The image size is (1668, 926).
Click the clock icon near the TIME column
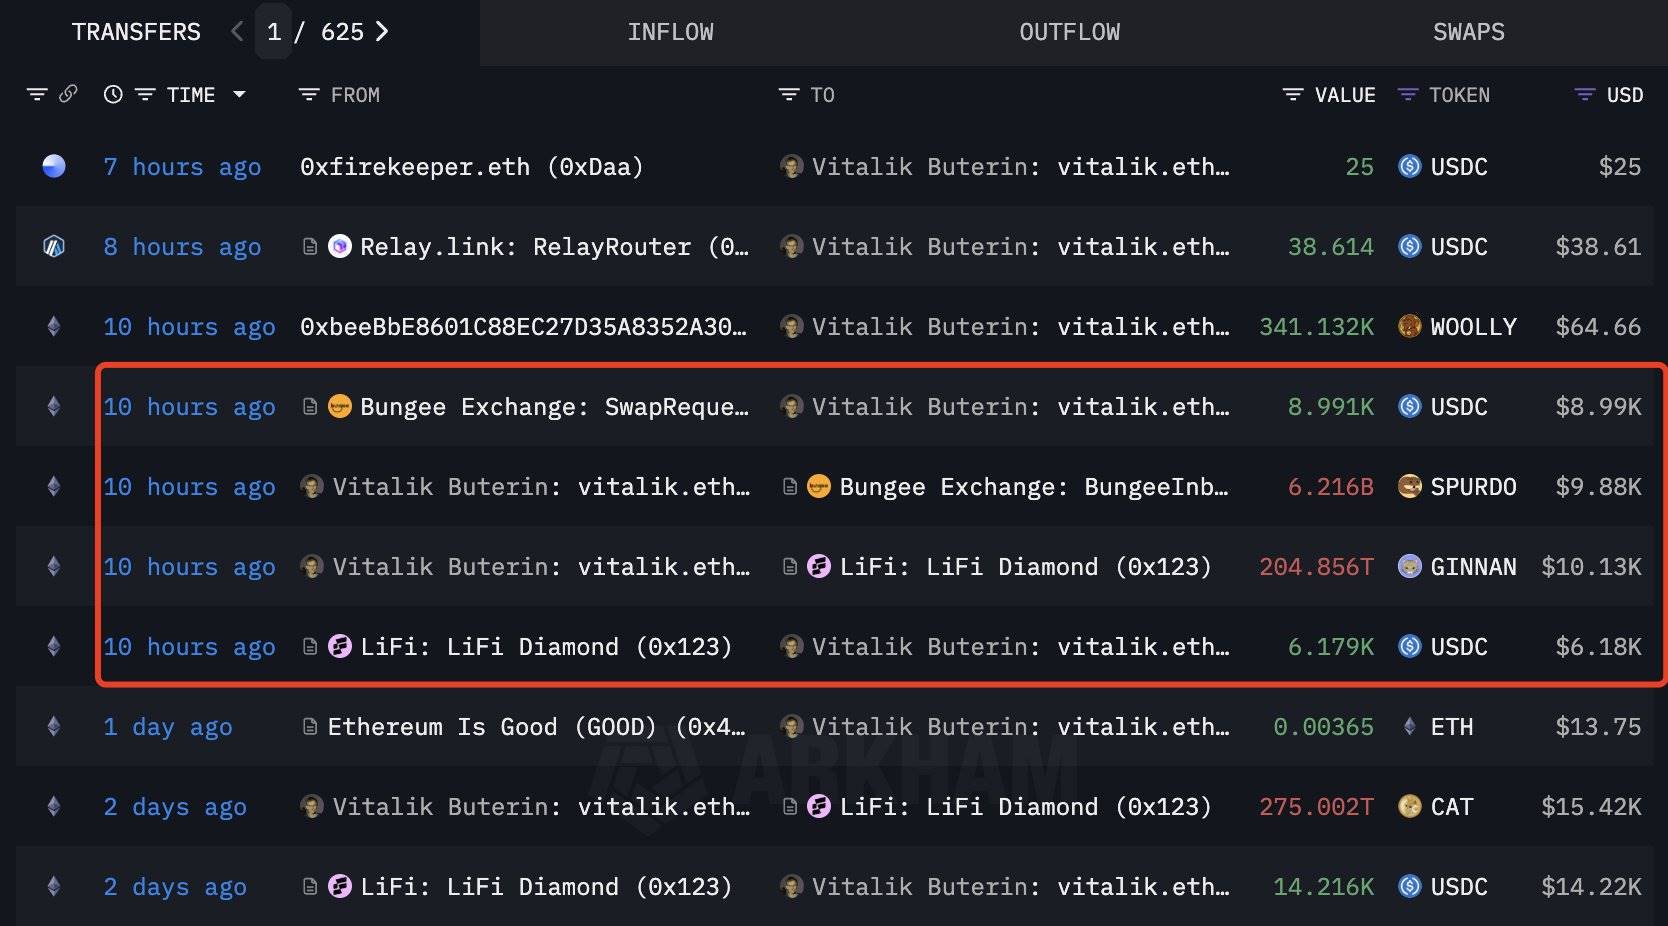tap(112, 94)
